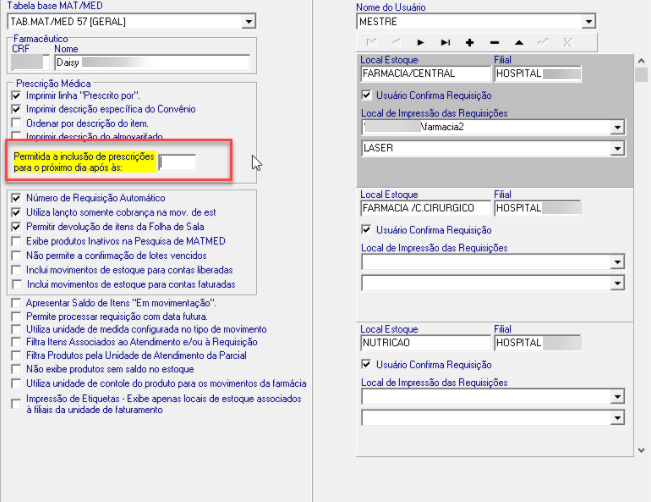Screen dimensions: 651x502
Task: Go to next record in navigator
Action: (x=420, y=42)
